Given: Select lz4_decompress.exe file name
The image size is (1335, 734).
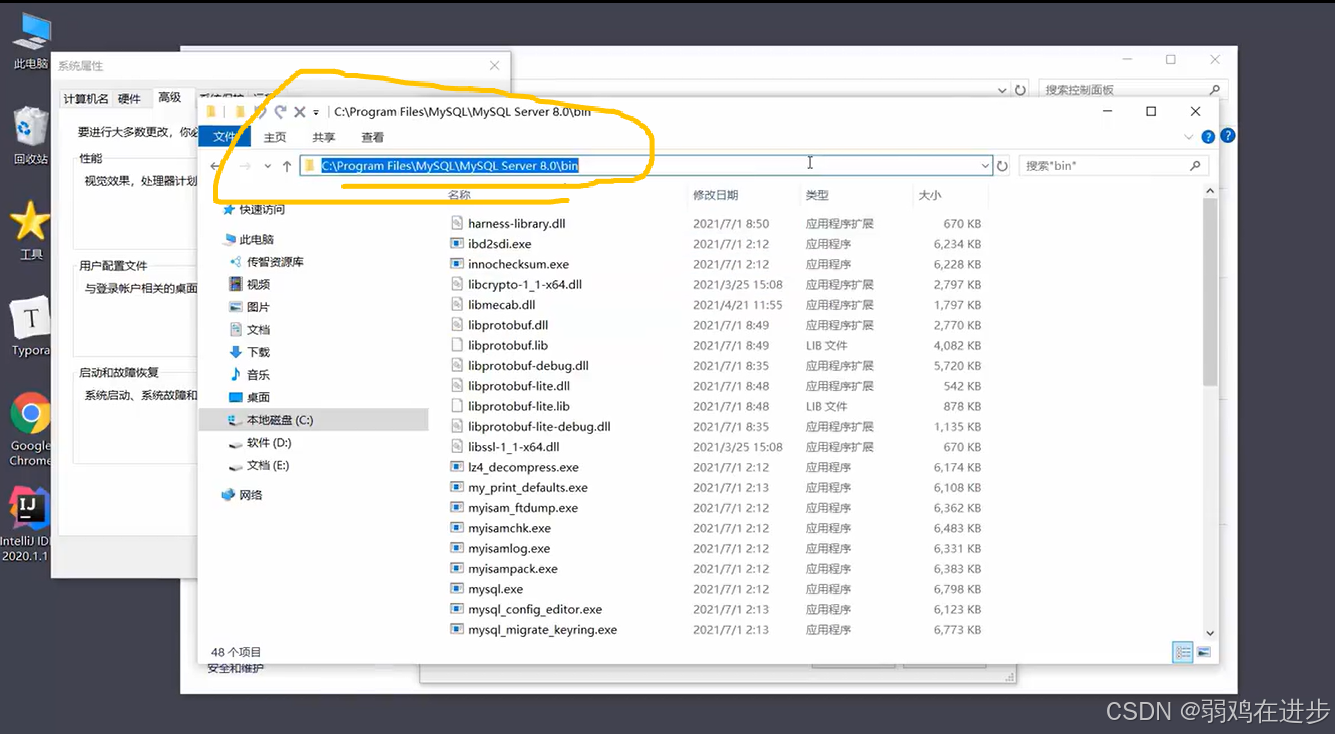Looking at the screenshot, I should pyautogui.click(x=523, y=467).
